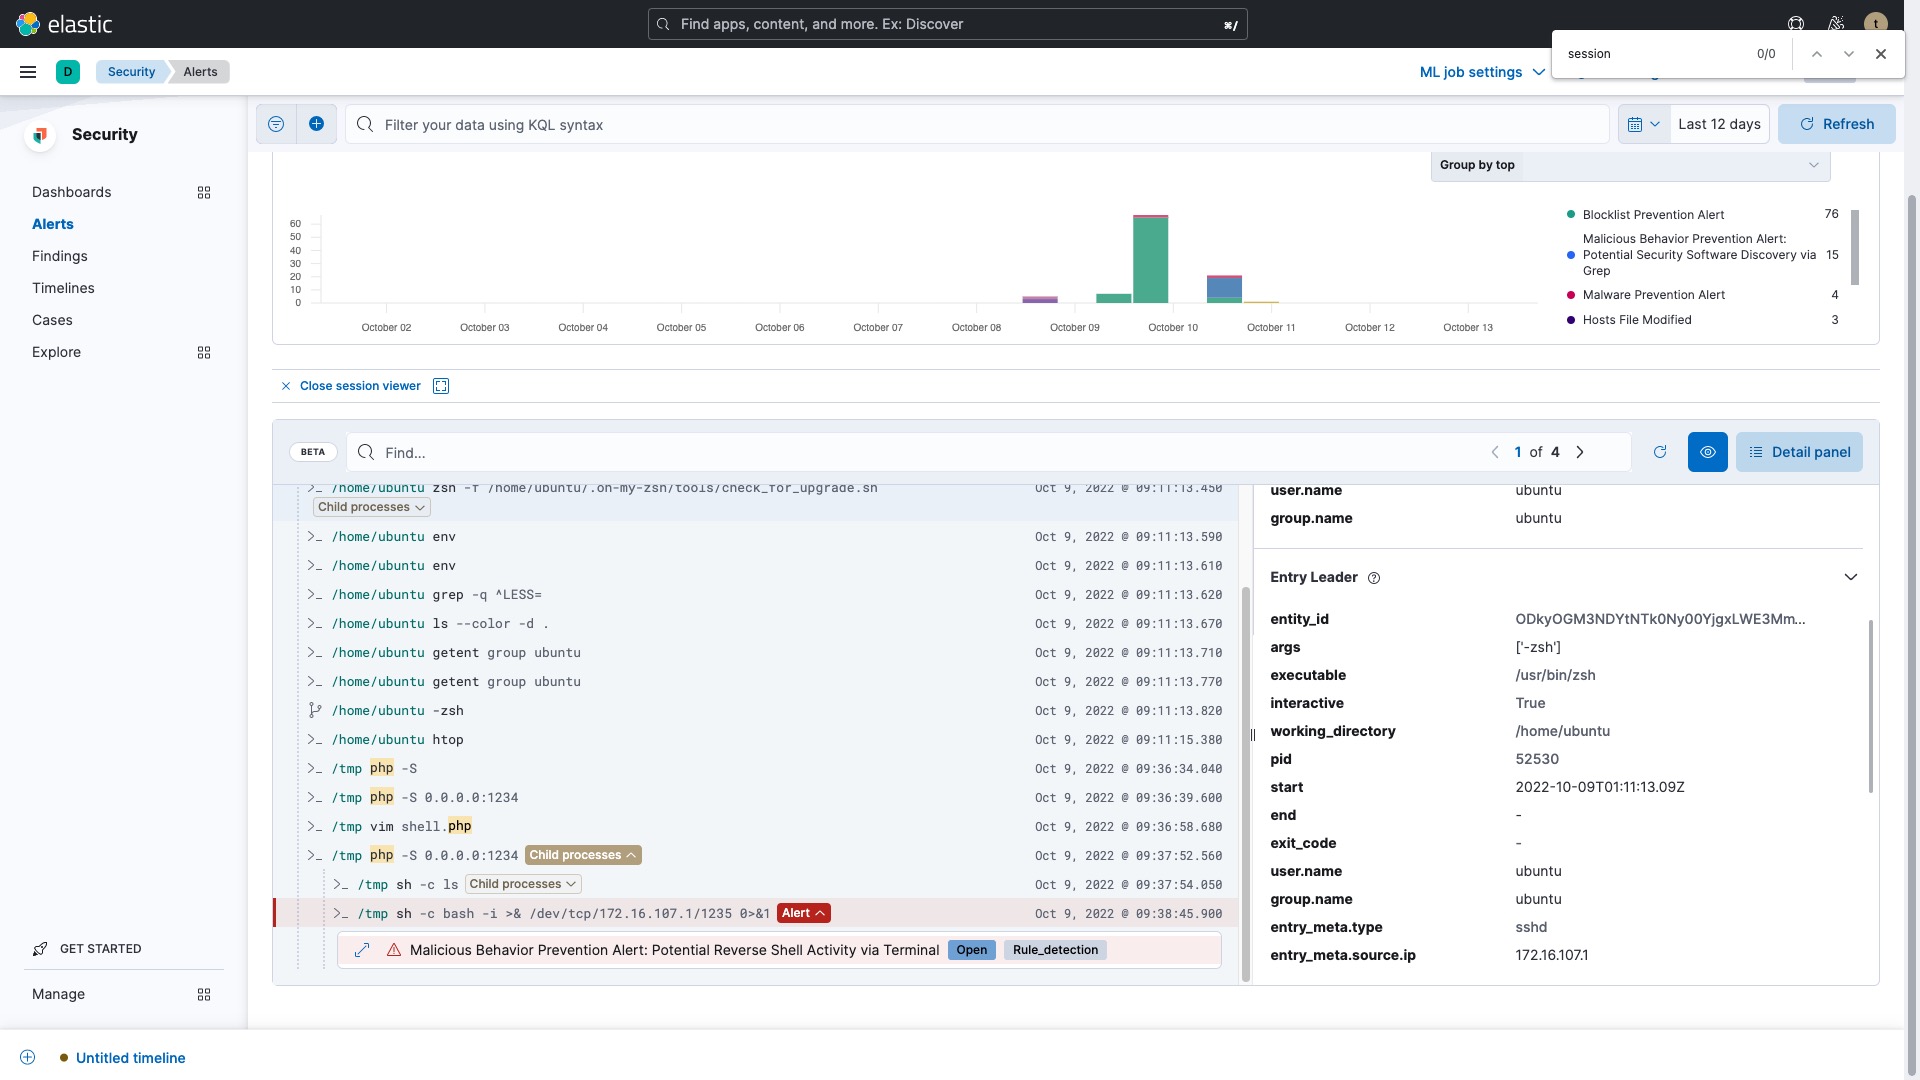Select Cases in the Security sidebar
Image resolution: width=1920 pixels, height=1080 pixels.
[x=52, y=320]
